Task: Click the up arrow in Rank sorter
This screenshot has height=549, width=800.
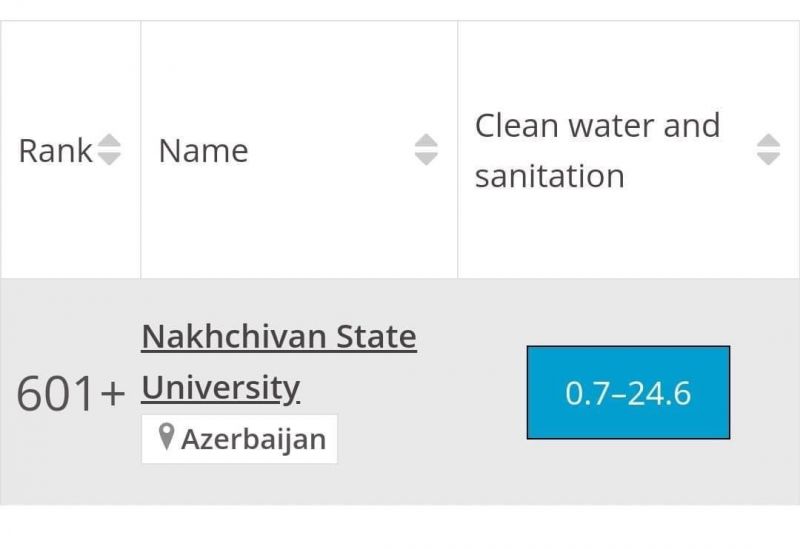Action: (109, 141)
